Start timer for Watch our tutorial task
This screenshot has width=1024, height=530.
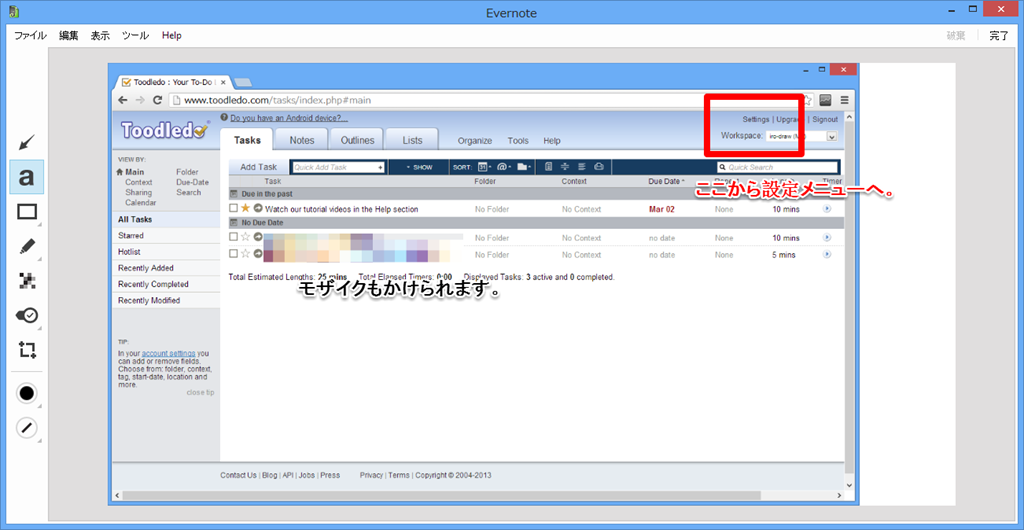tap(827, 209)
